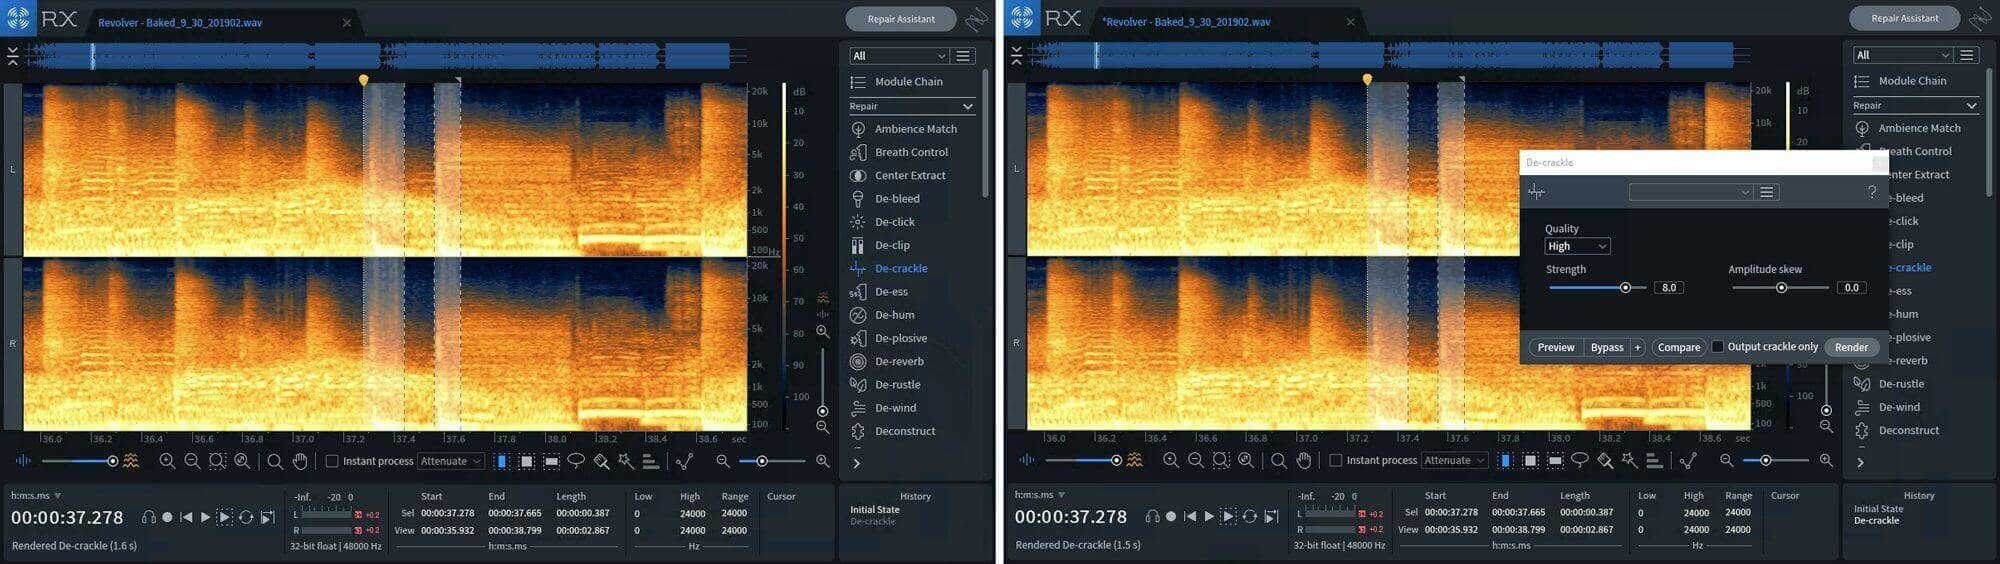Open preset dropdown in De-crackle dialog

pyautogui.click(x=1690, y=192)
